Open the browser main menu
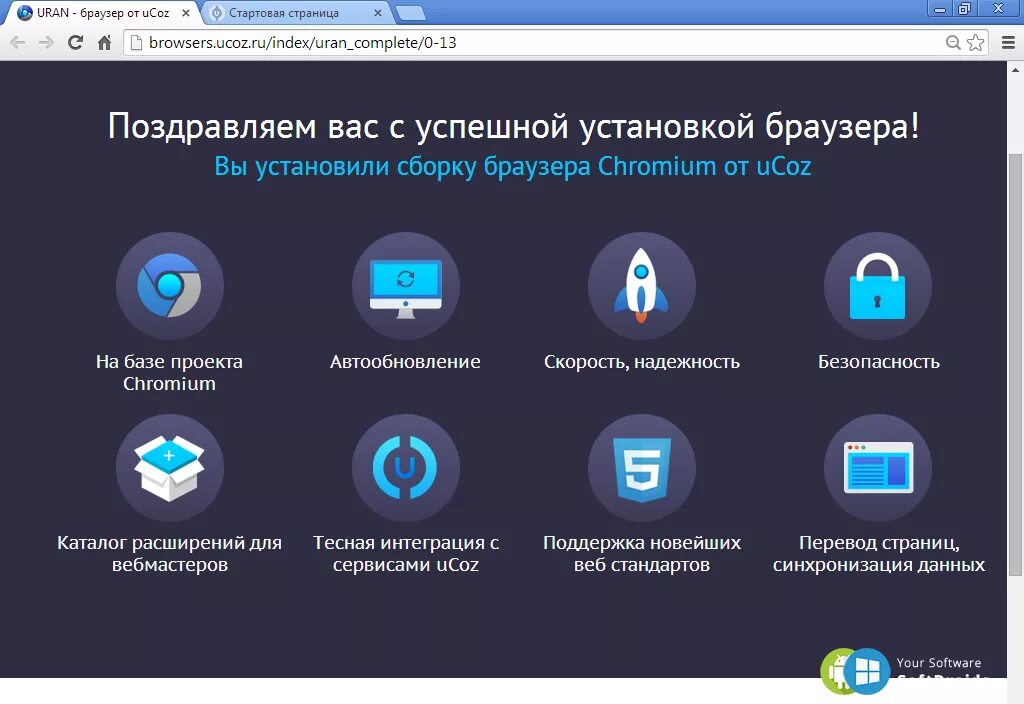Screen dimensions: 1024x704 pyautogui.click(x=1008, y=42)
